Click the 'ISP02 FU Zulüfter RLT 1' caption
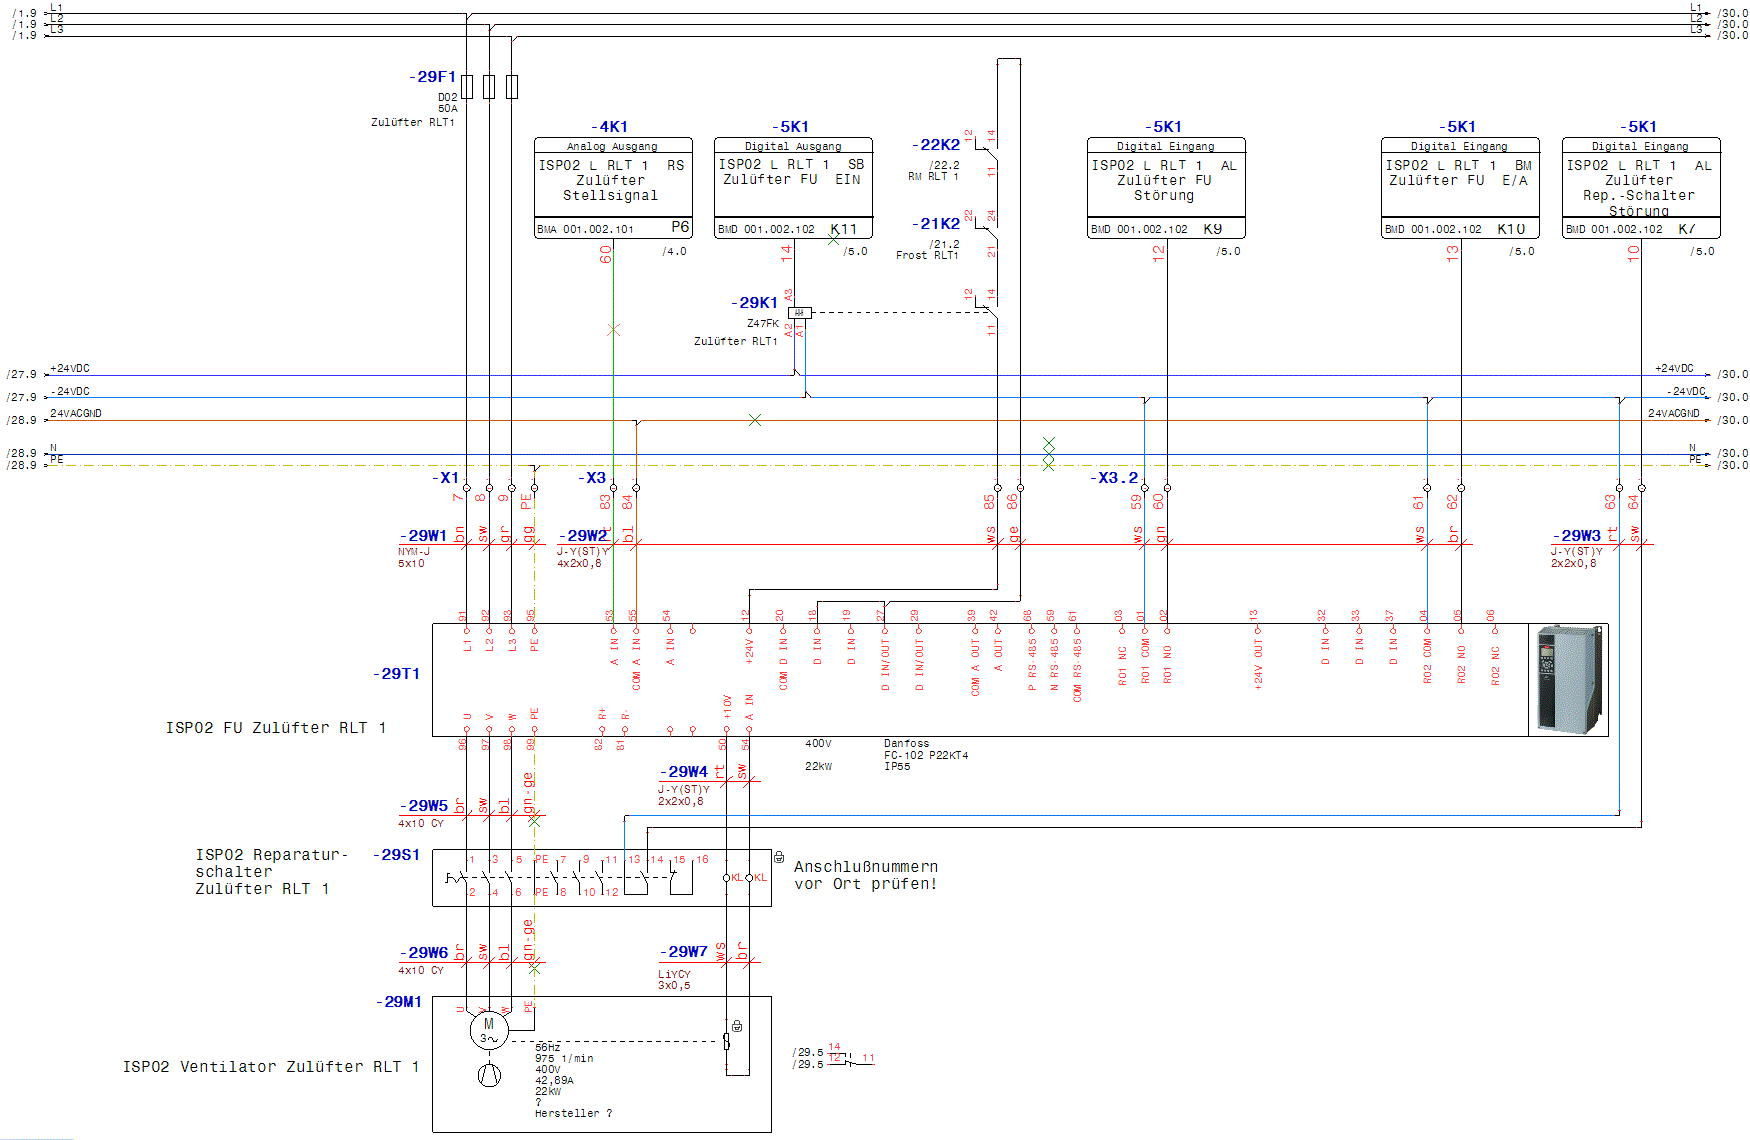The image size is (1750, 1140). (x=276, y=728)
